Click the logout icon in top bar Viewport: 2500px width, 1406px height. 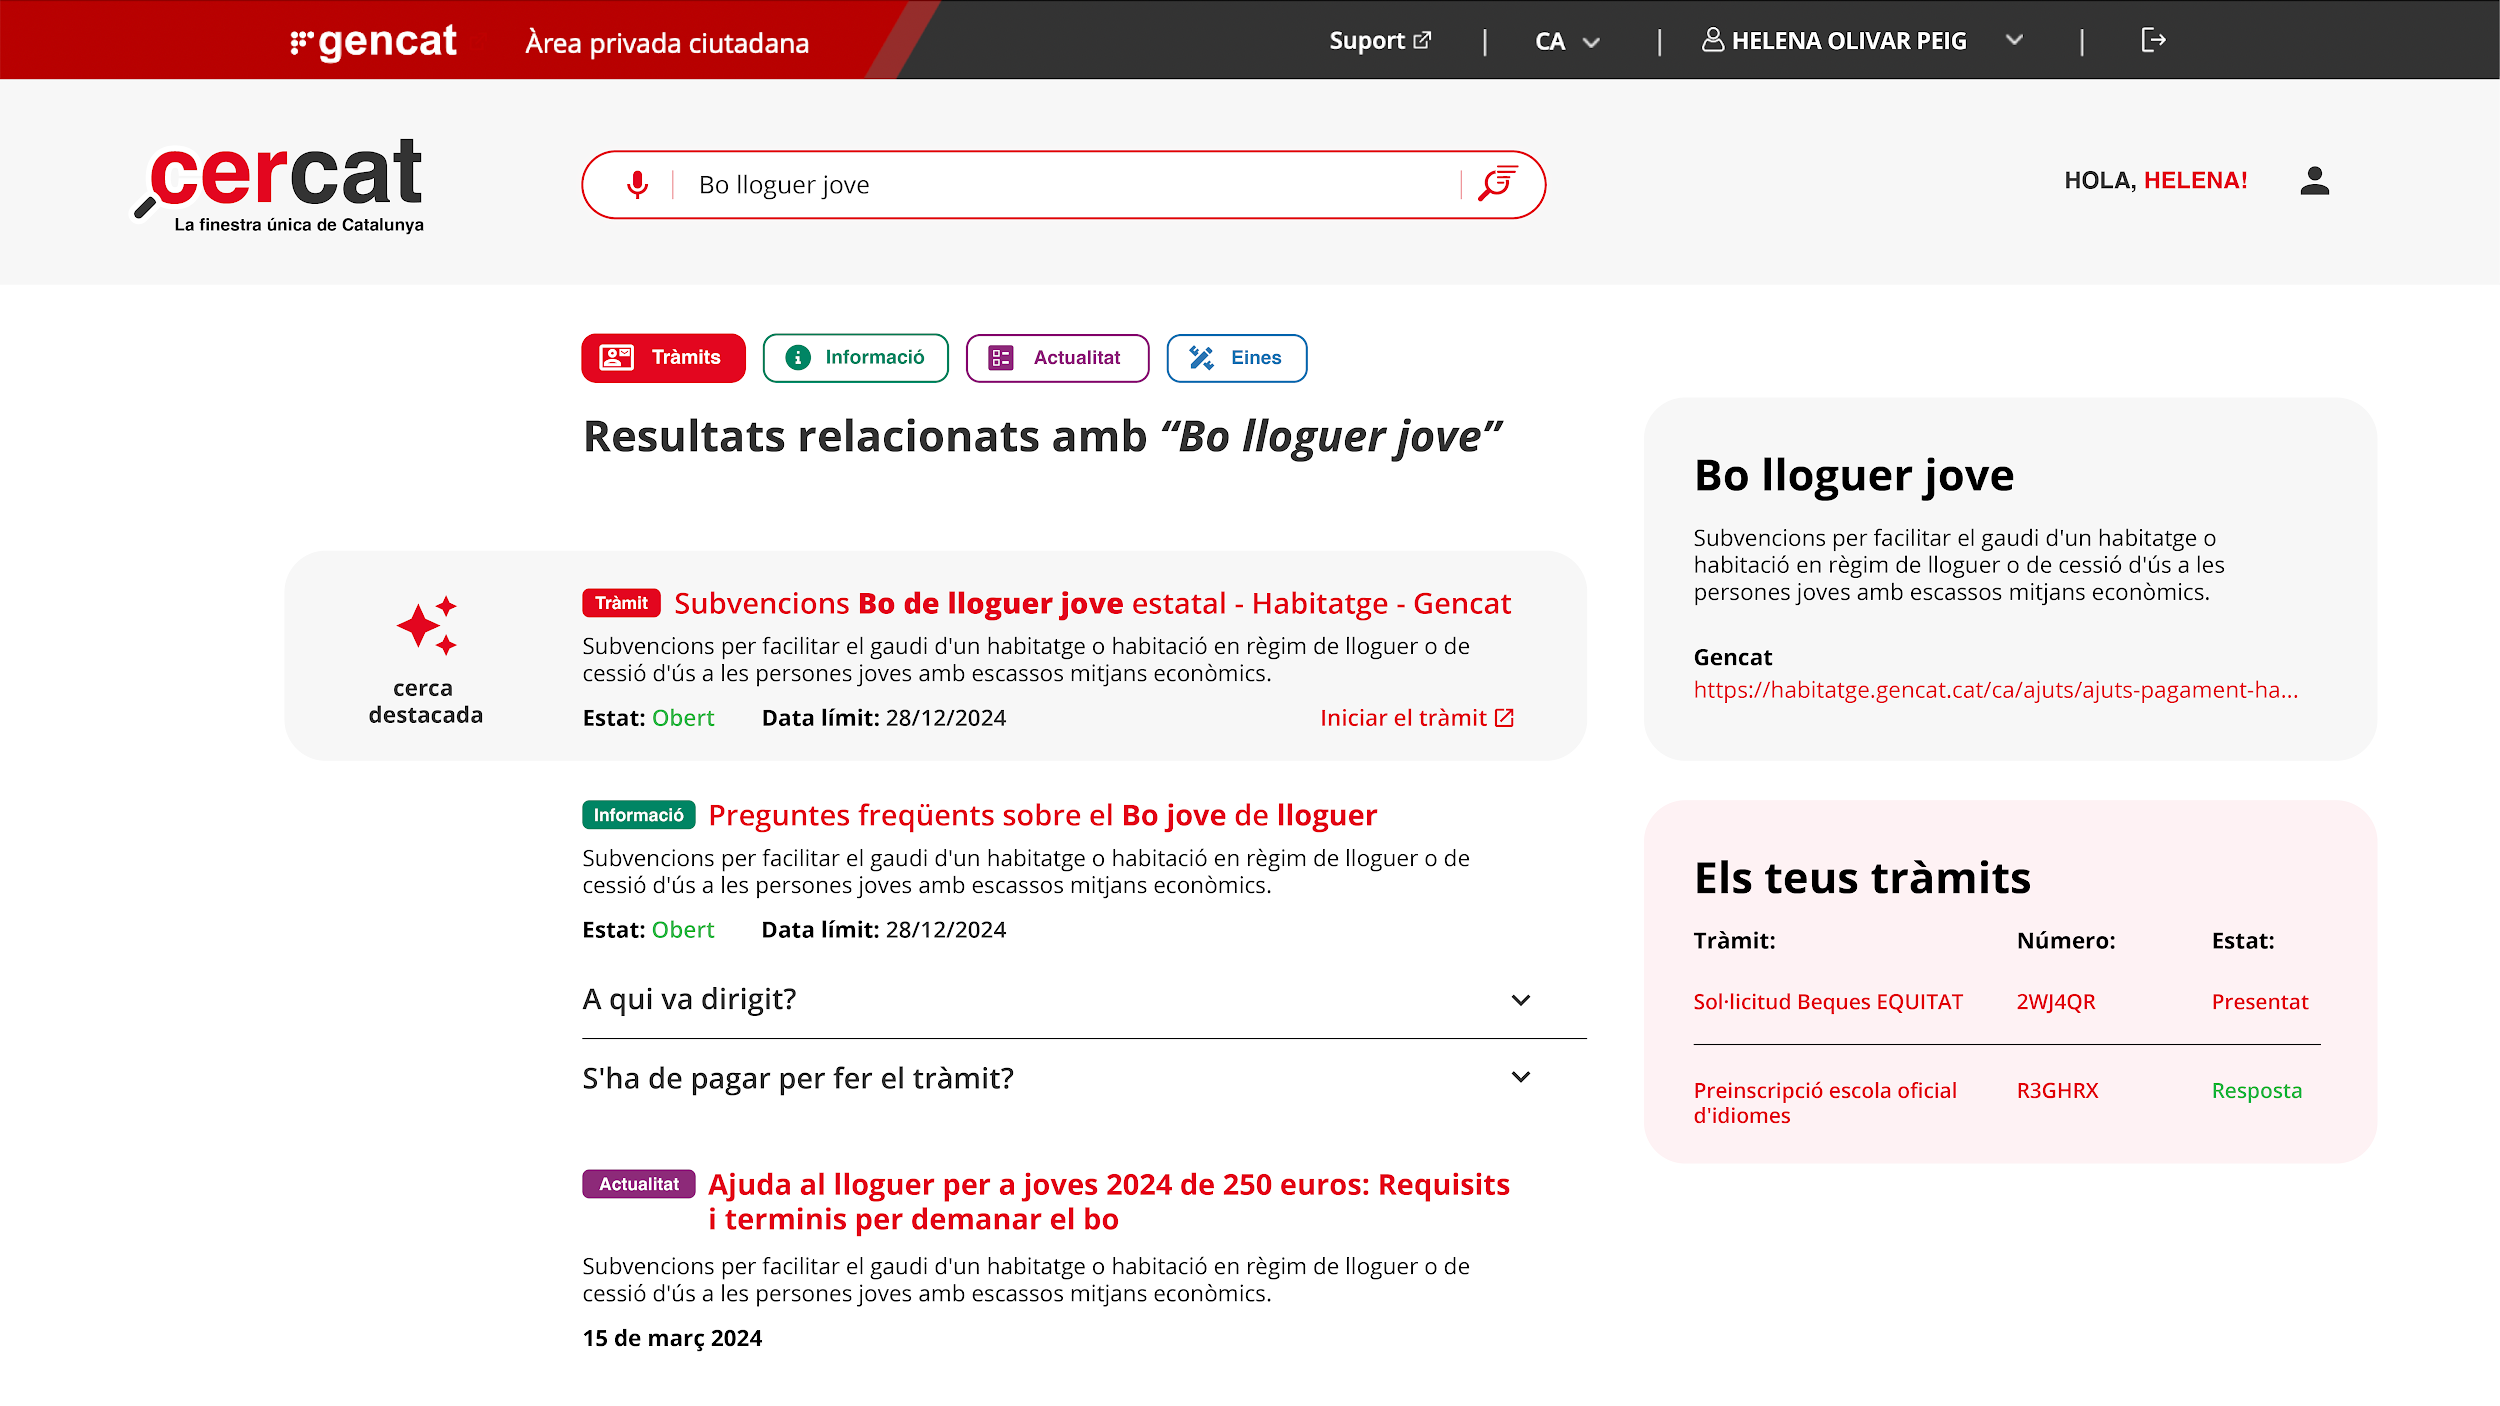[2153, 40]
